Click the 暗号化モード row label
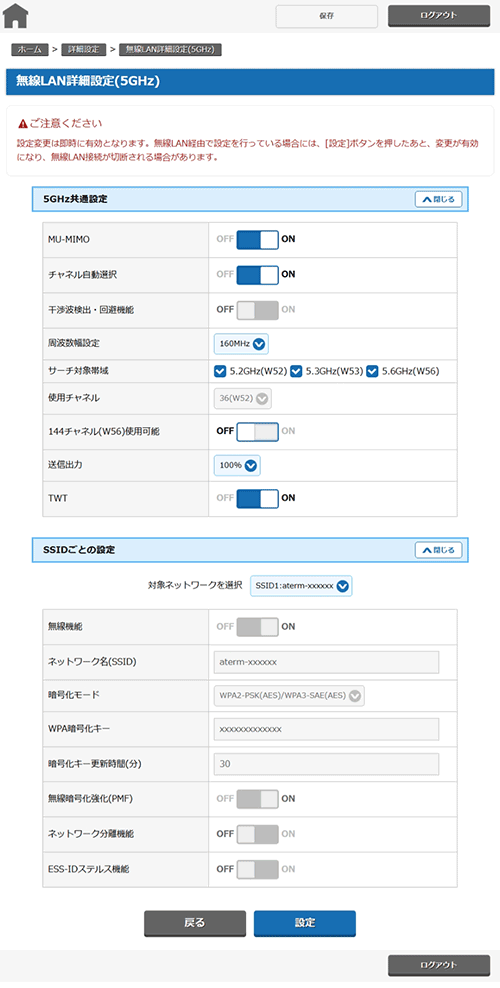Viewport: 500px width, 988px height. (x=74, y=696)
